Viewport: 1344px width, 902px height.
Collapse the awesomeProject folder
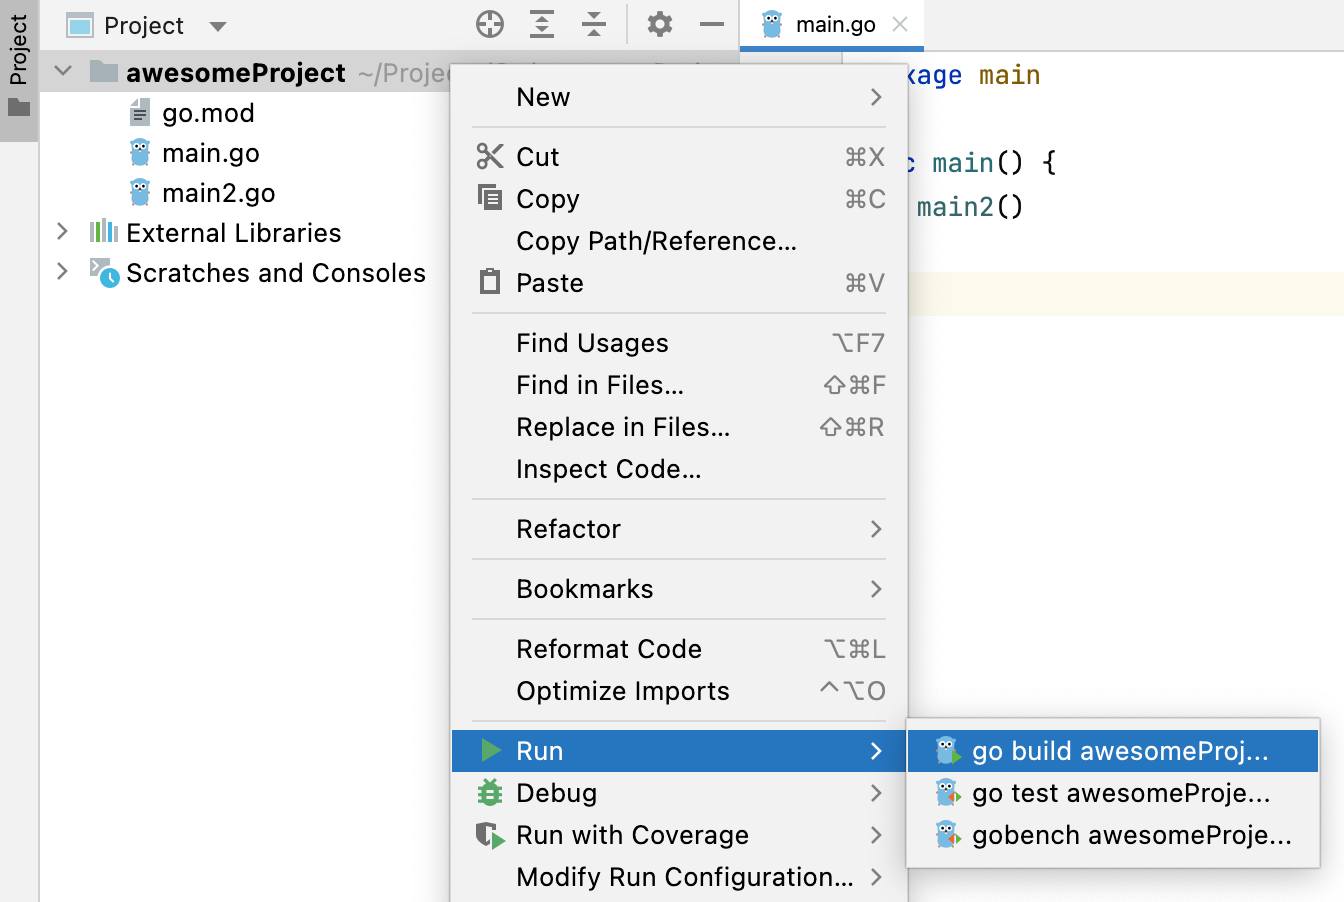coord(63,72)
